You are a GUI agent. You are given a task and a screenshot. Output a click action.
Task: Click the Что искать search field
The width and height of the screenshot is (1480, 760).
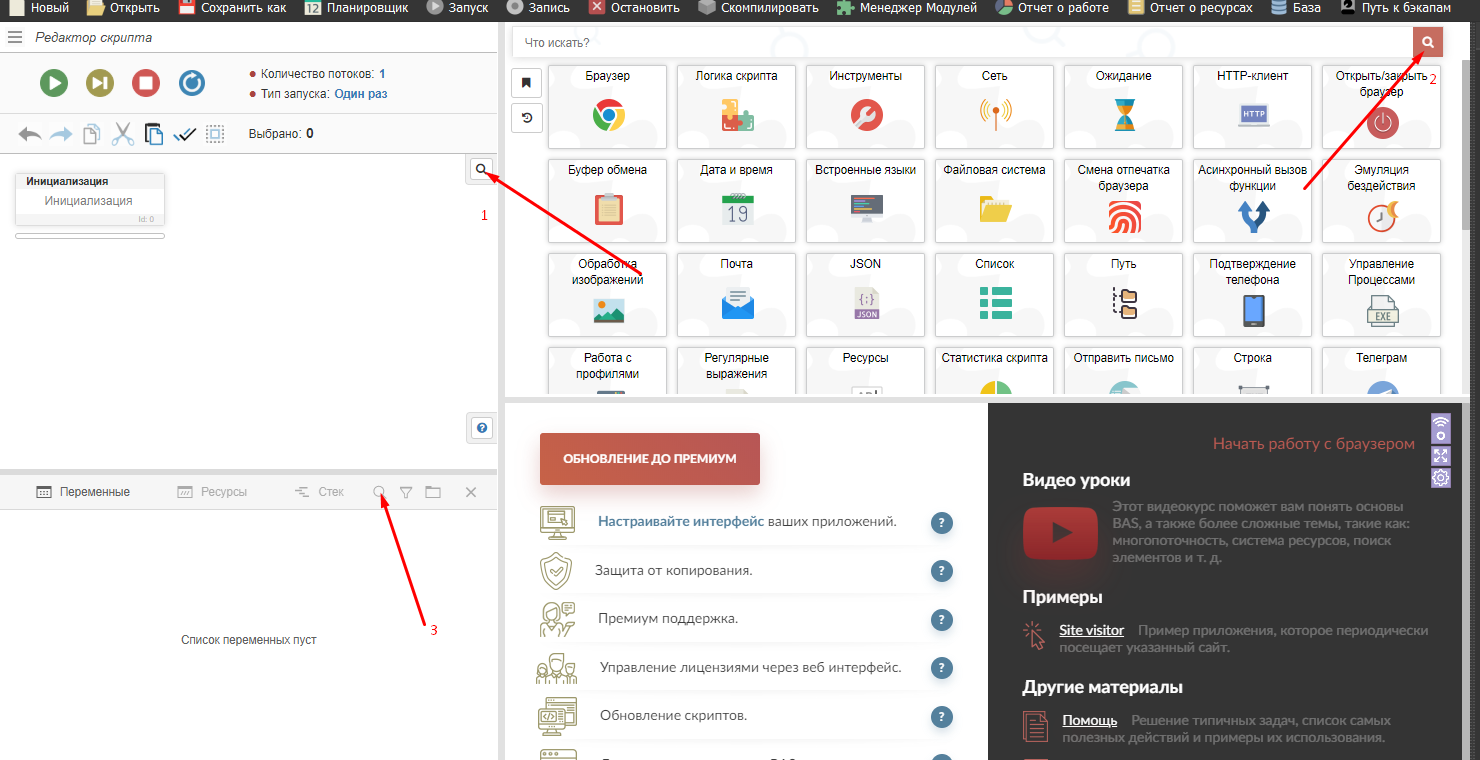(x=960, y=43)
